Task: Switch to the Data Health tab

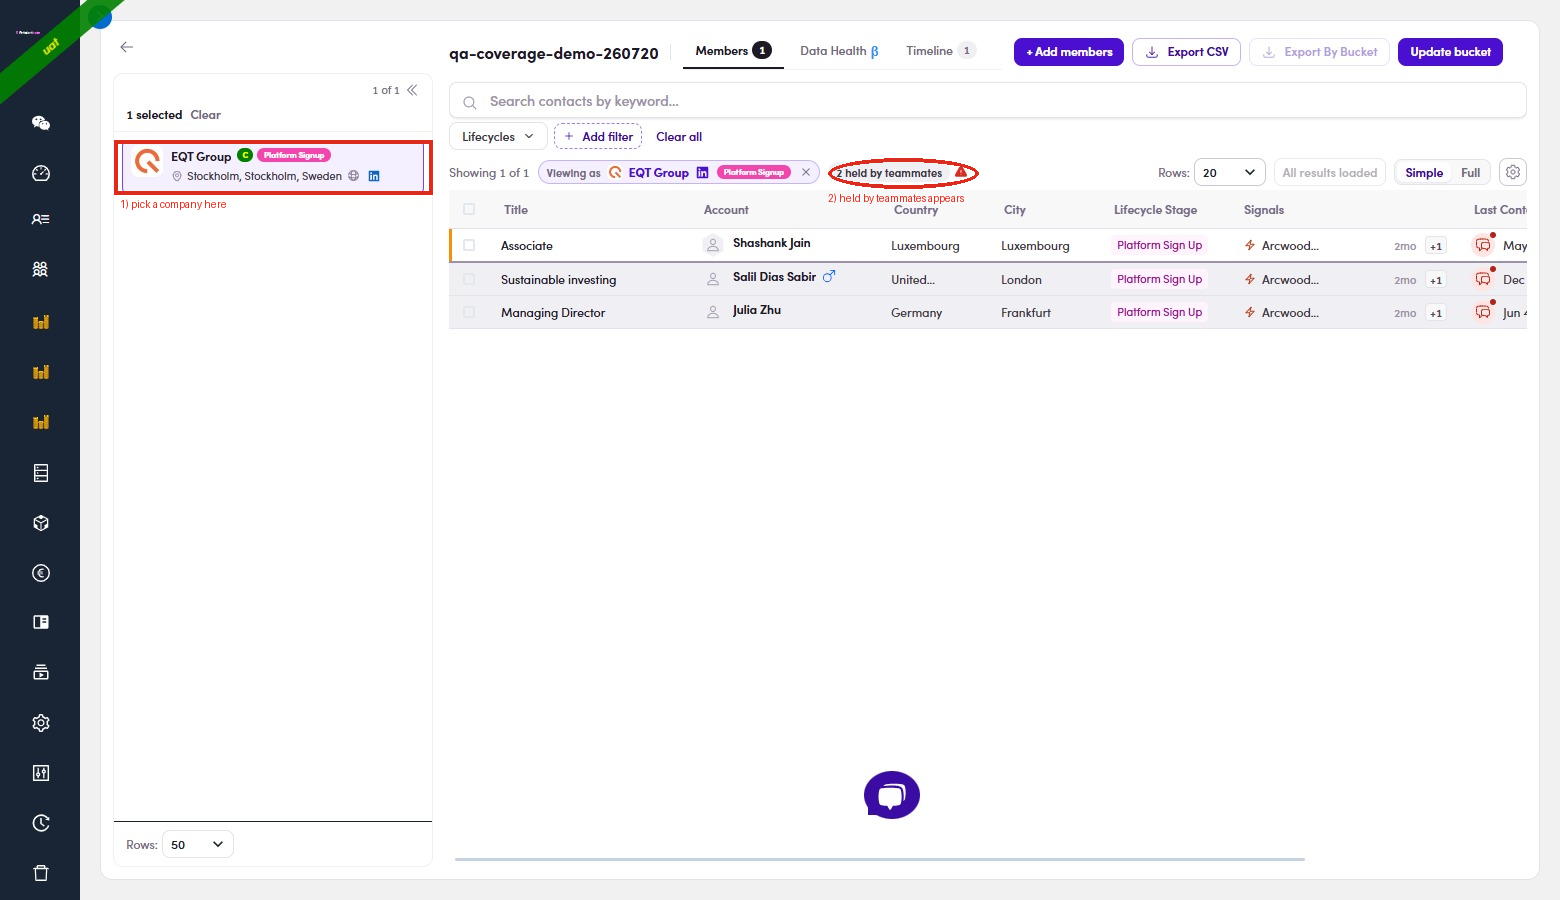Action: point(839,51)
